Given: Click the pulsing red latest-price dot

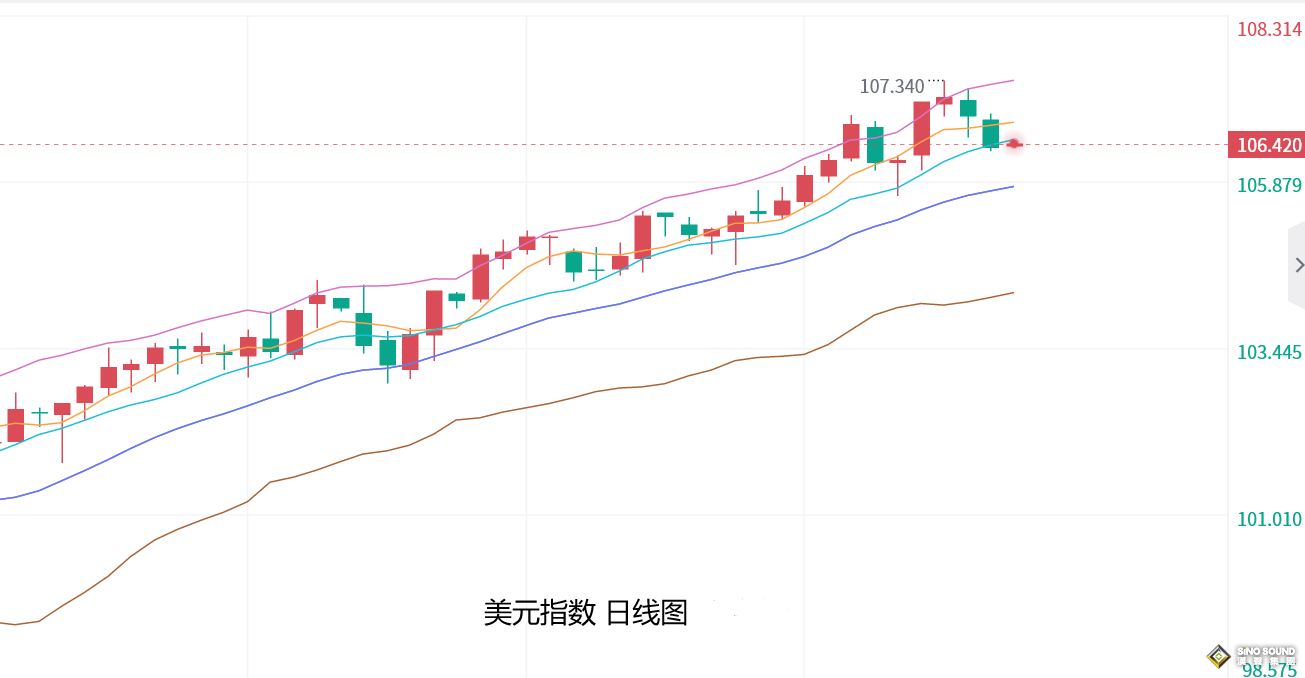Looking at the screenshot, I should click(1014, 144).
